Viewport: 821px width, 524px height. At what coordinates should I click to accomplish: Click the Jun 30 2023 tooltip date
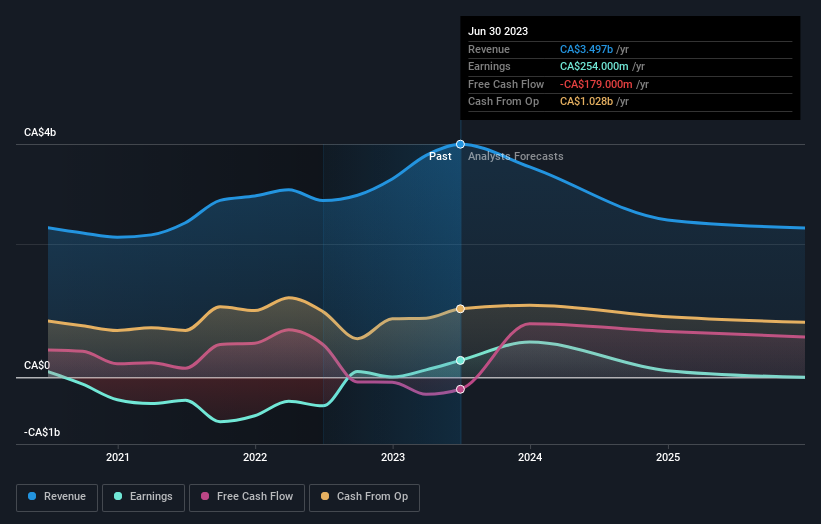498,31
